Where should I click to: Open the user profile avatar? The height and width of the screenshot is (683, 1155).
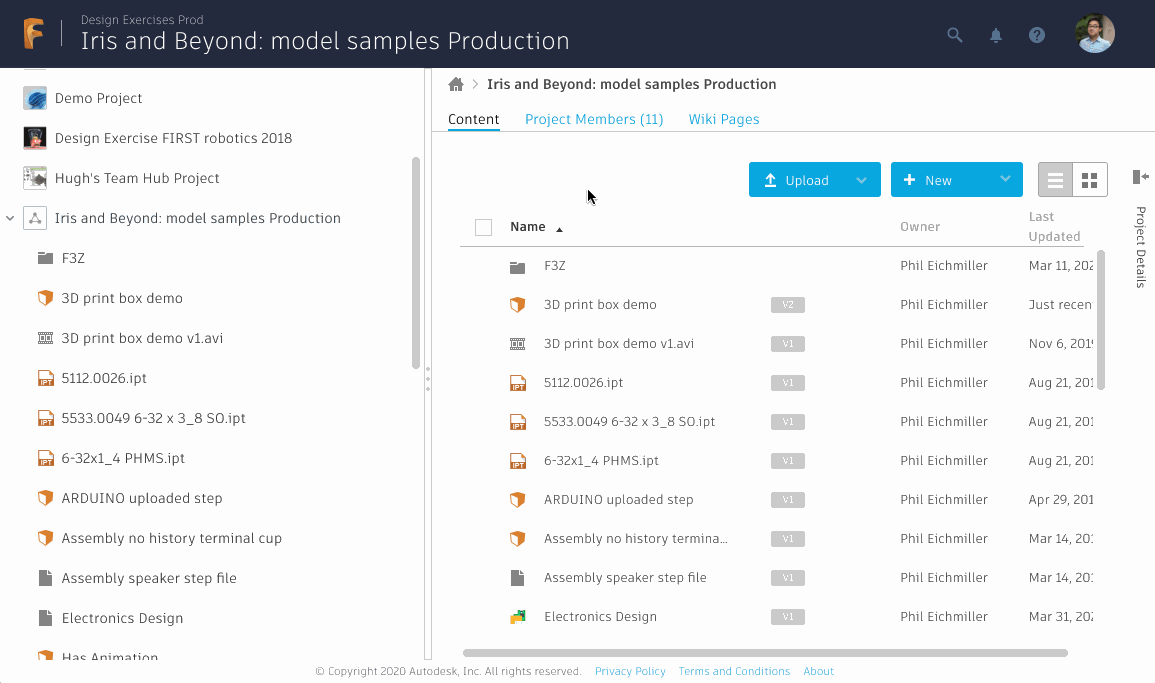[1094, 34]
